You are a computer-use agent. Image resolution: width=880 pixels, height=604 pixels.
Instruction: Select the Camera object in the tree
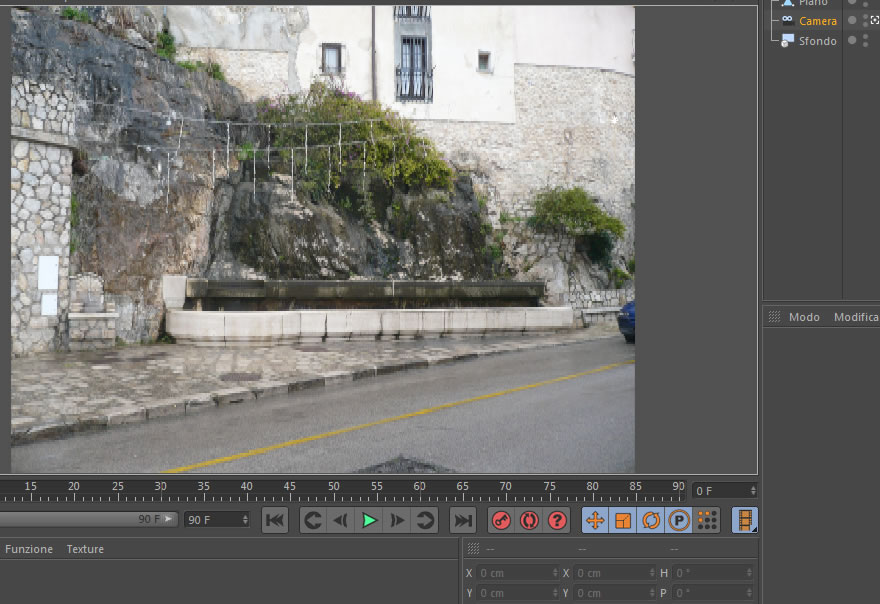tap(818, 21)
